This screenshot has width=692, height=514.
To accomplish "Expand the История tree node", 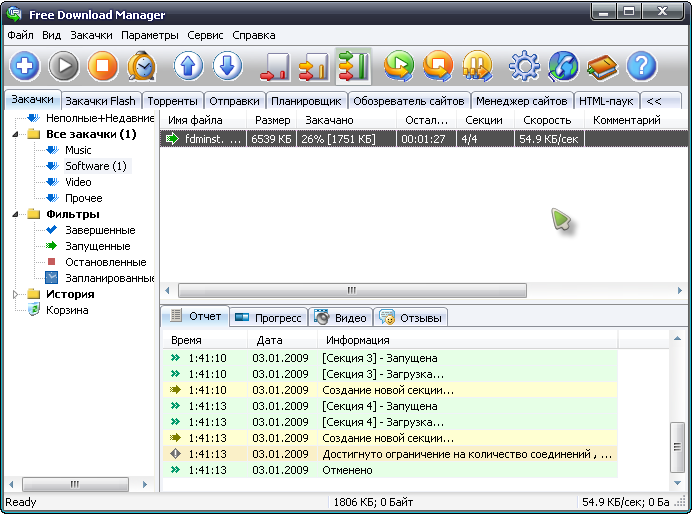I will pyautogui.click(x=15, y=294).
